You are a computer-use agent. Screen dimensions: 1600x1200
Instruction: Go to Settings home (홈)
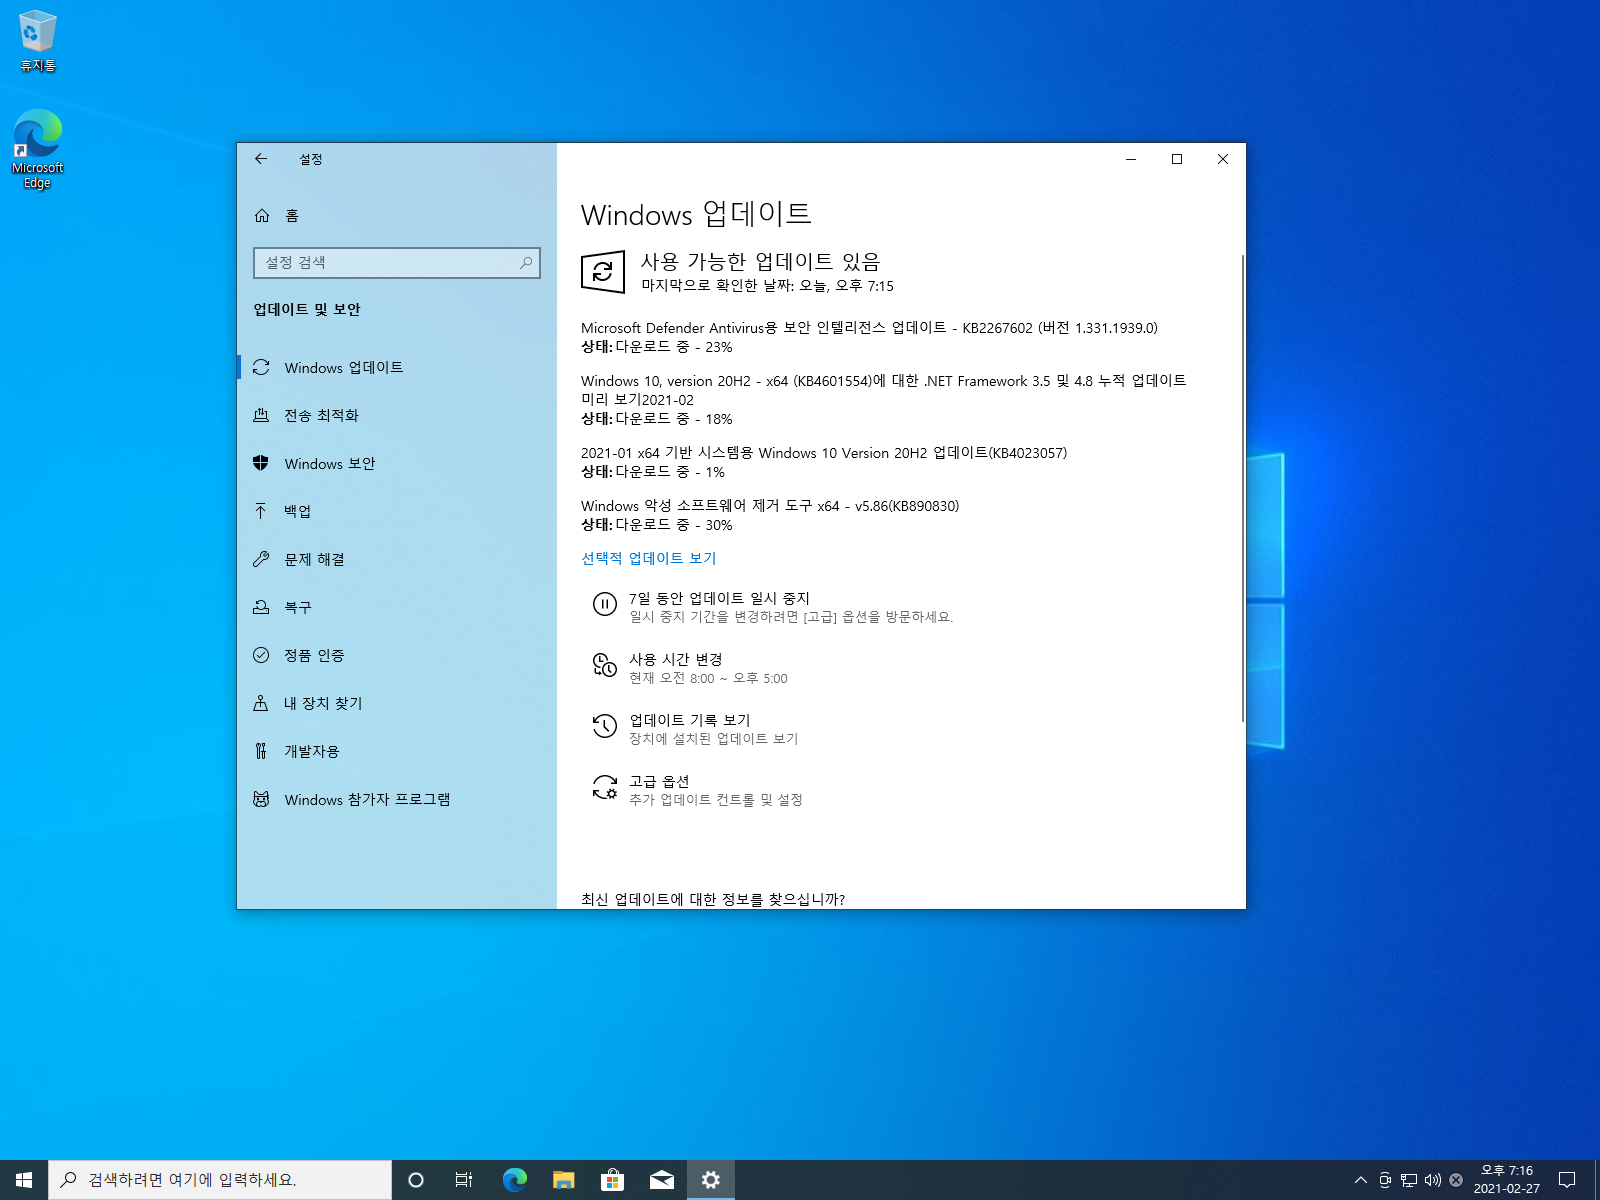point(292,216)
